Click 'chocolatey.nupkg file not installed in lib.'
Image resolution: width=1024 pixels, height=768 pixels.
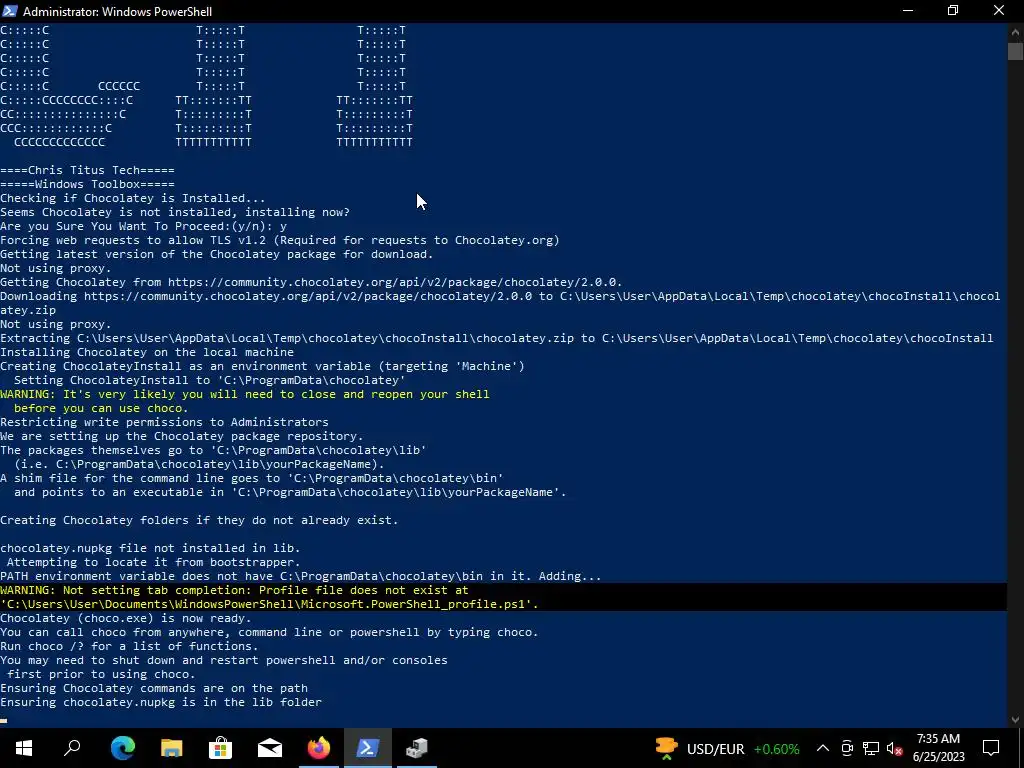[x=150, y=549]
